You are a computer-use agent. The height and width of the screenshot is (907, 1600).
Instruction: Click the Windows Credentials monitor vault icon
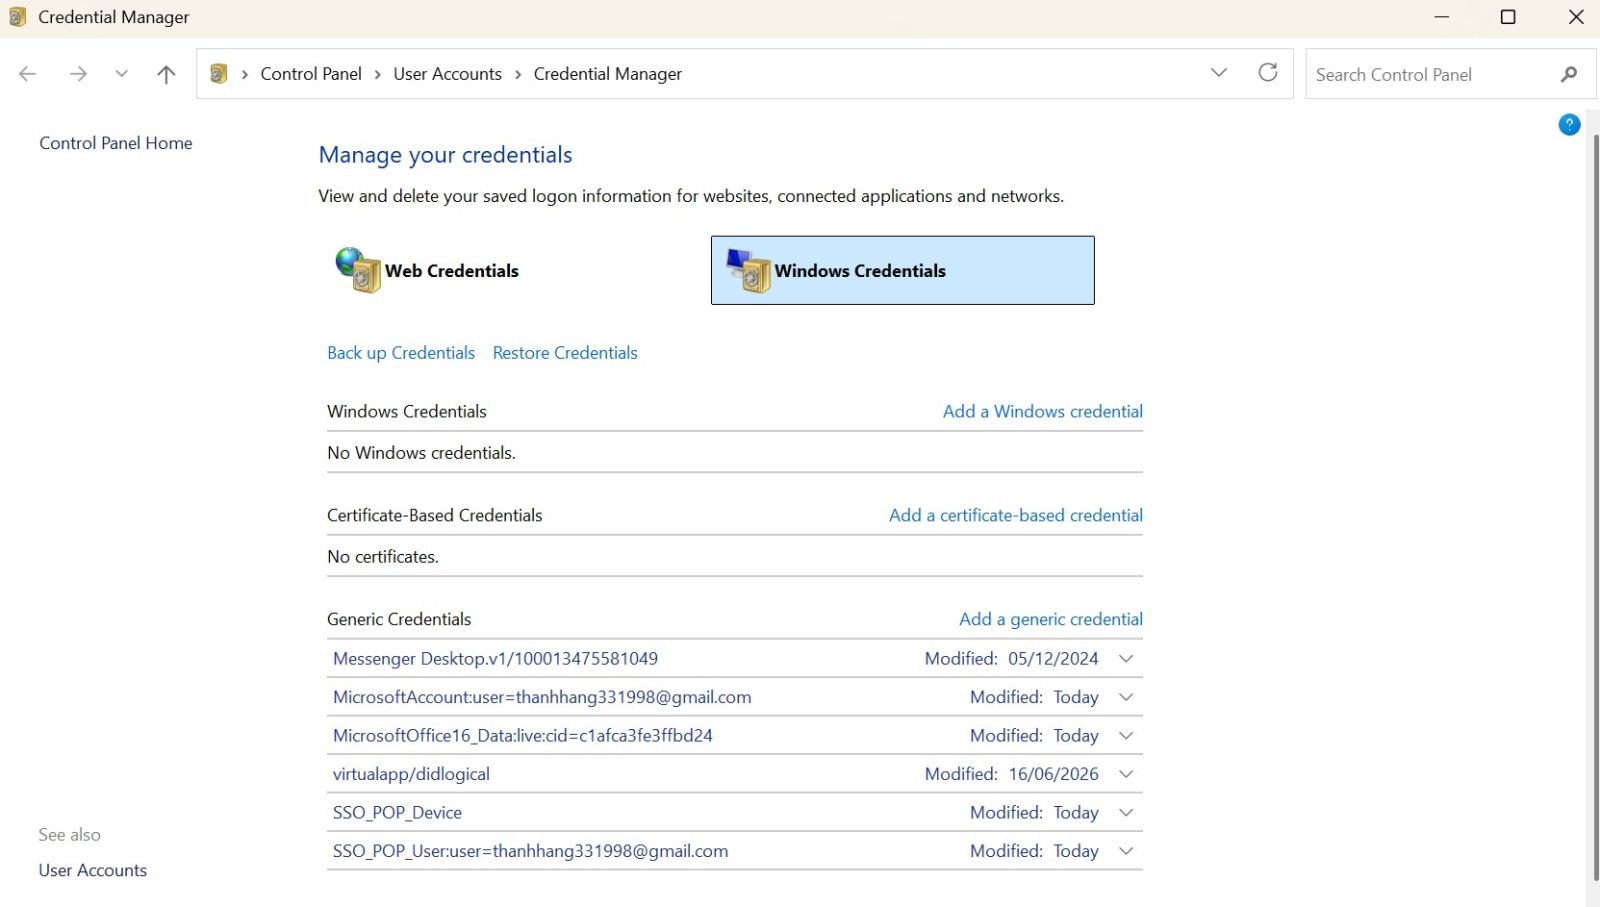[748, 270]
